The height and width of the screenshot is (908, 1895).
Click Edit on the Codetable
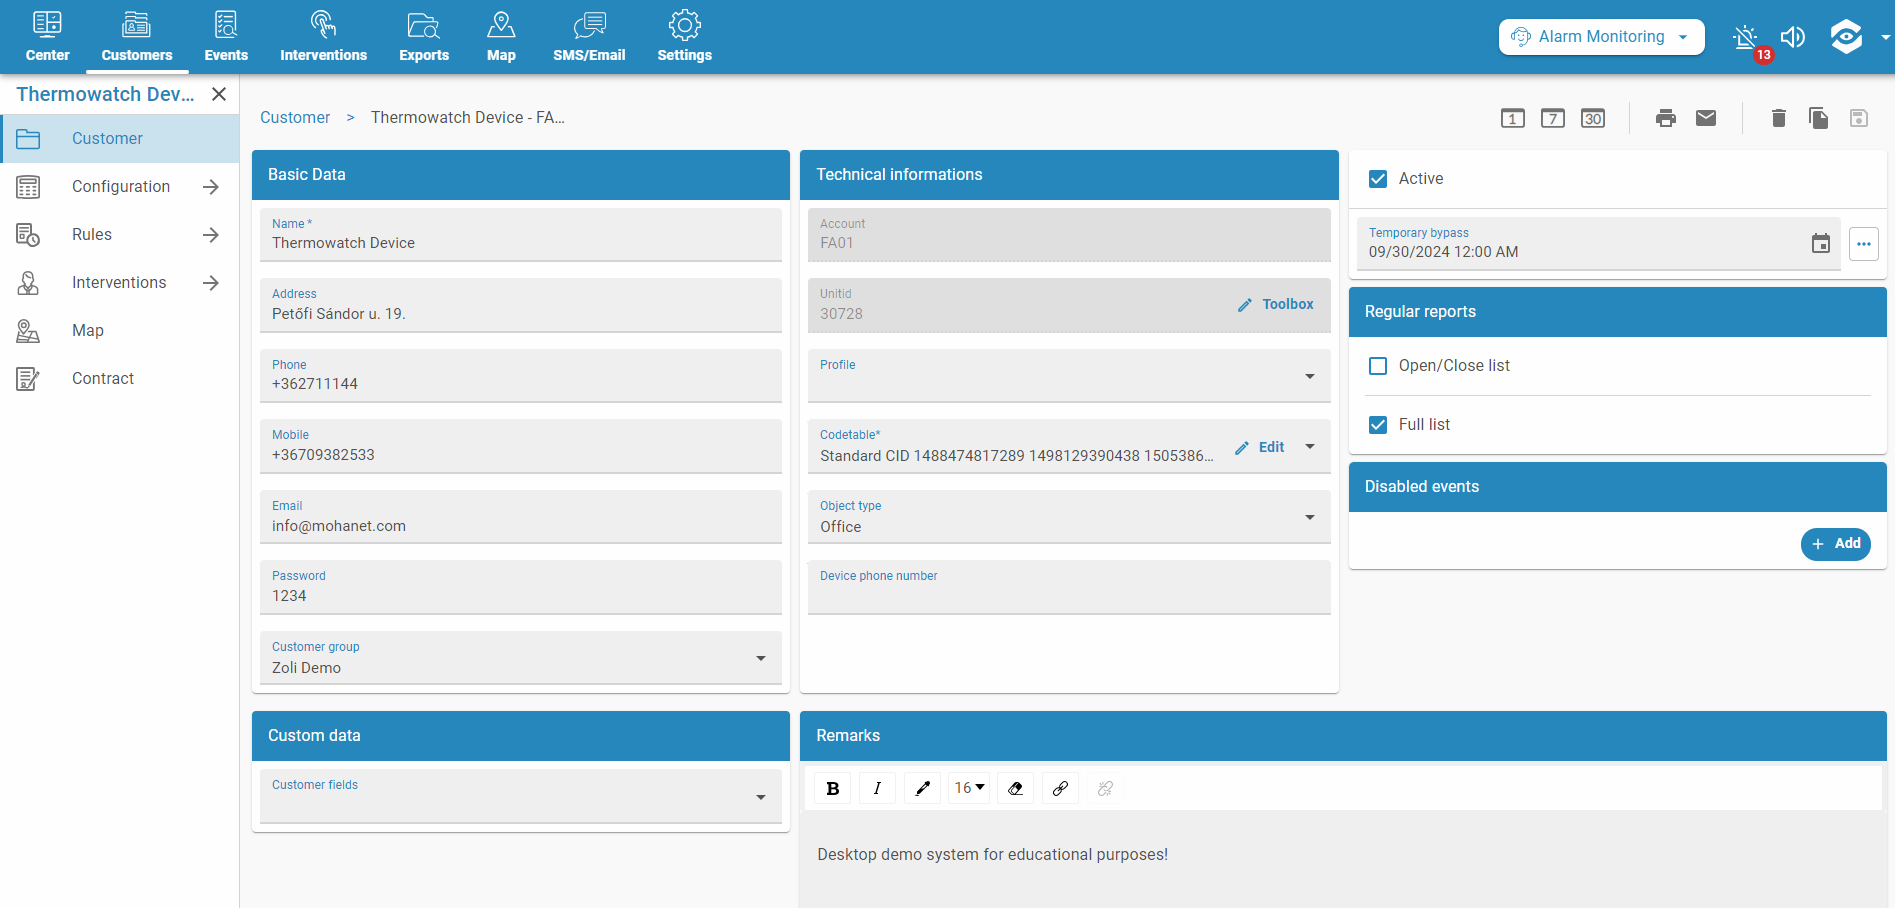(1260, 448)
